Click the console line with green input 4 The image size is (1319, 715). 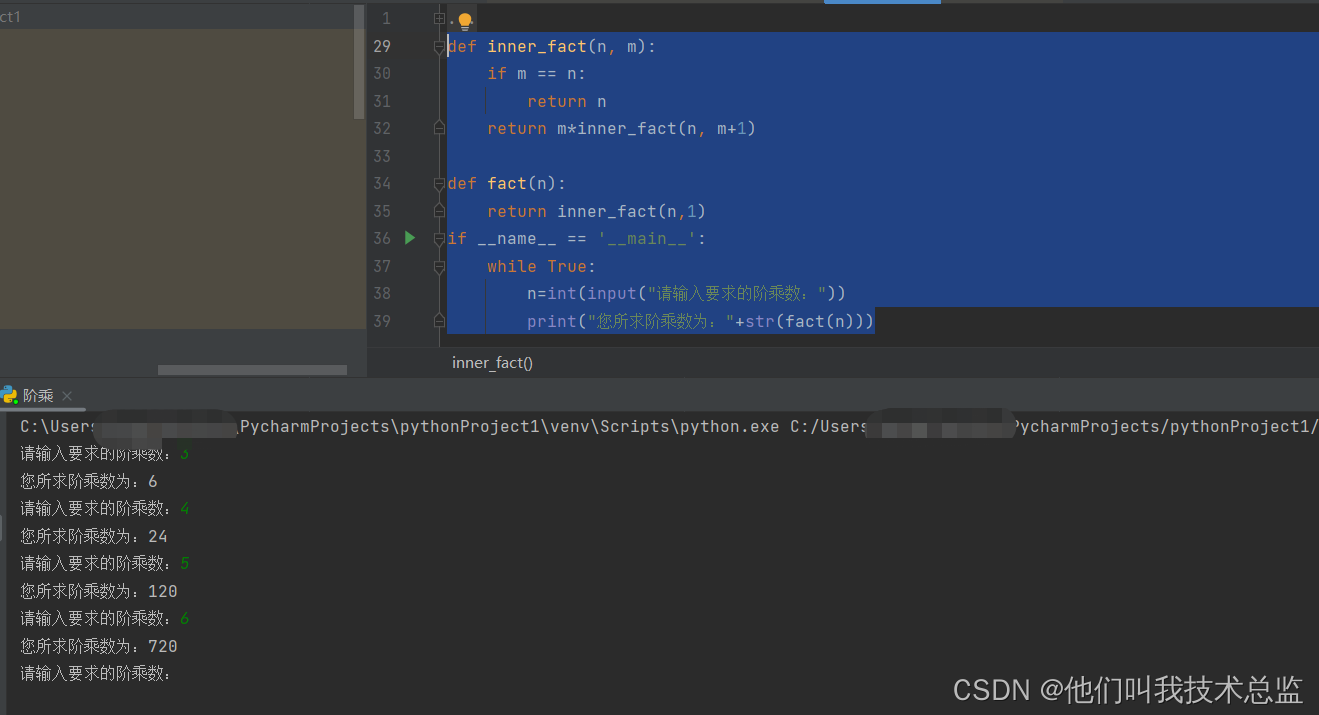click(105, 508)
